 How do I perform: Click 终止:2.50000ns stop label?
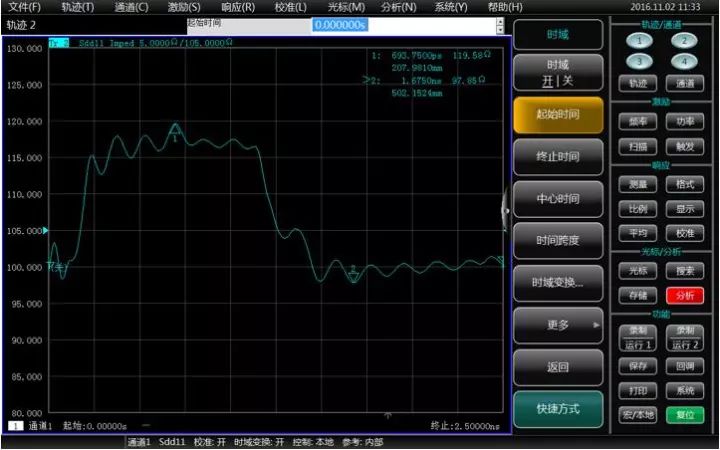pyautogui.click(x=465, y=426)
